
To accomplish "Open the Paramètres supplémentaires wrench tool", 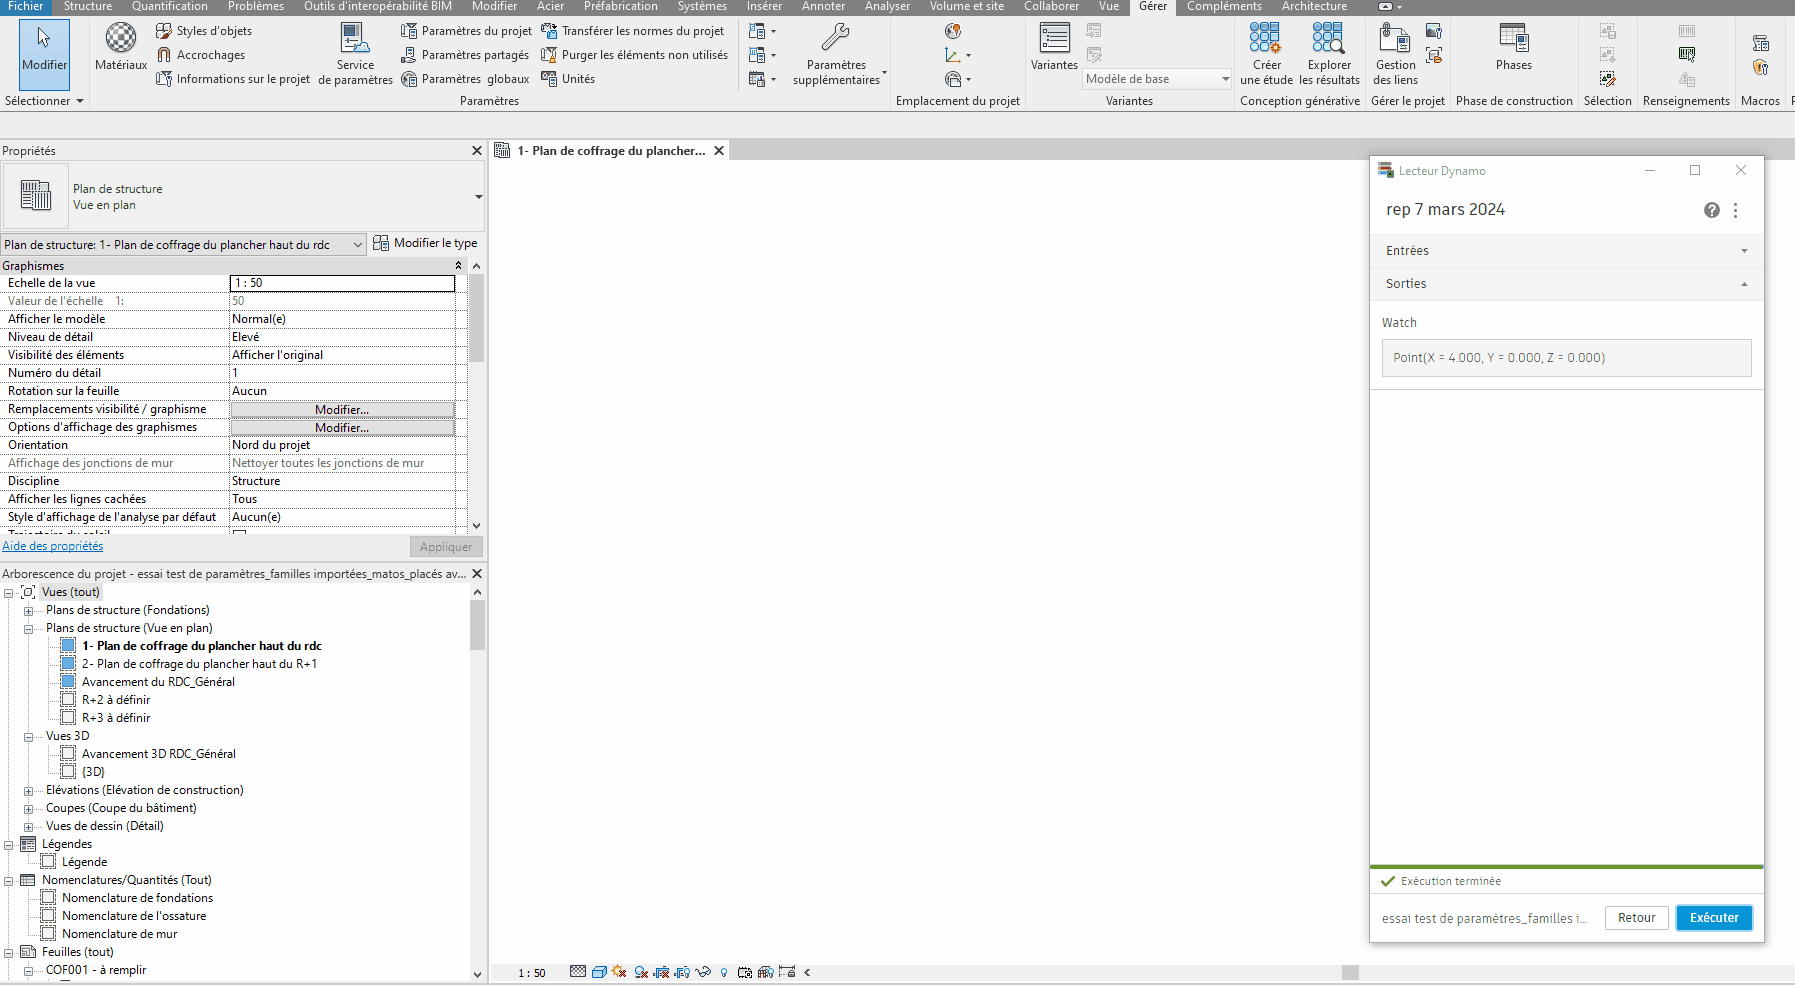I will click(837, 54).
